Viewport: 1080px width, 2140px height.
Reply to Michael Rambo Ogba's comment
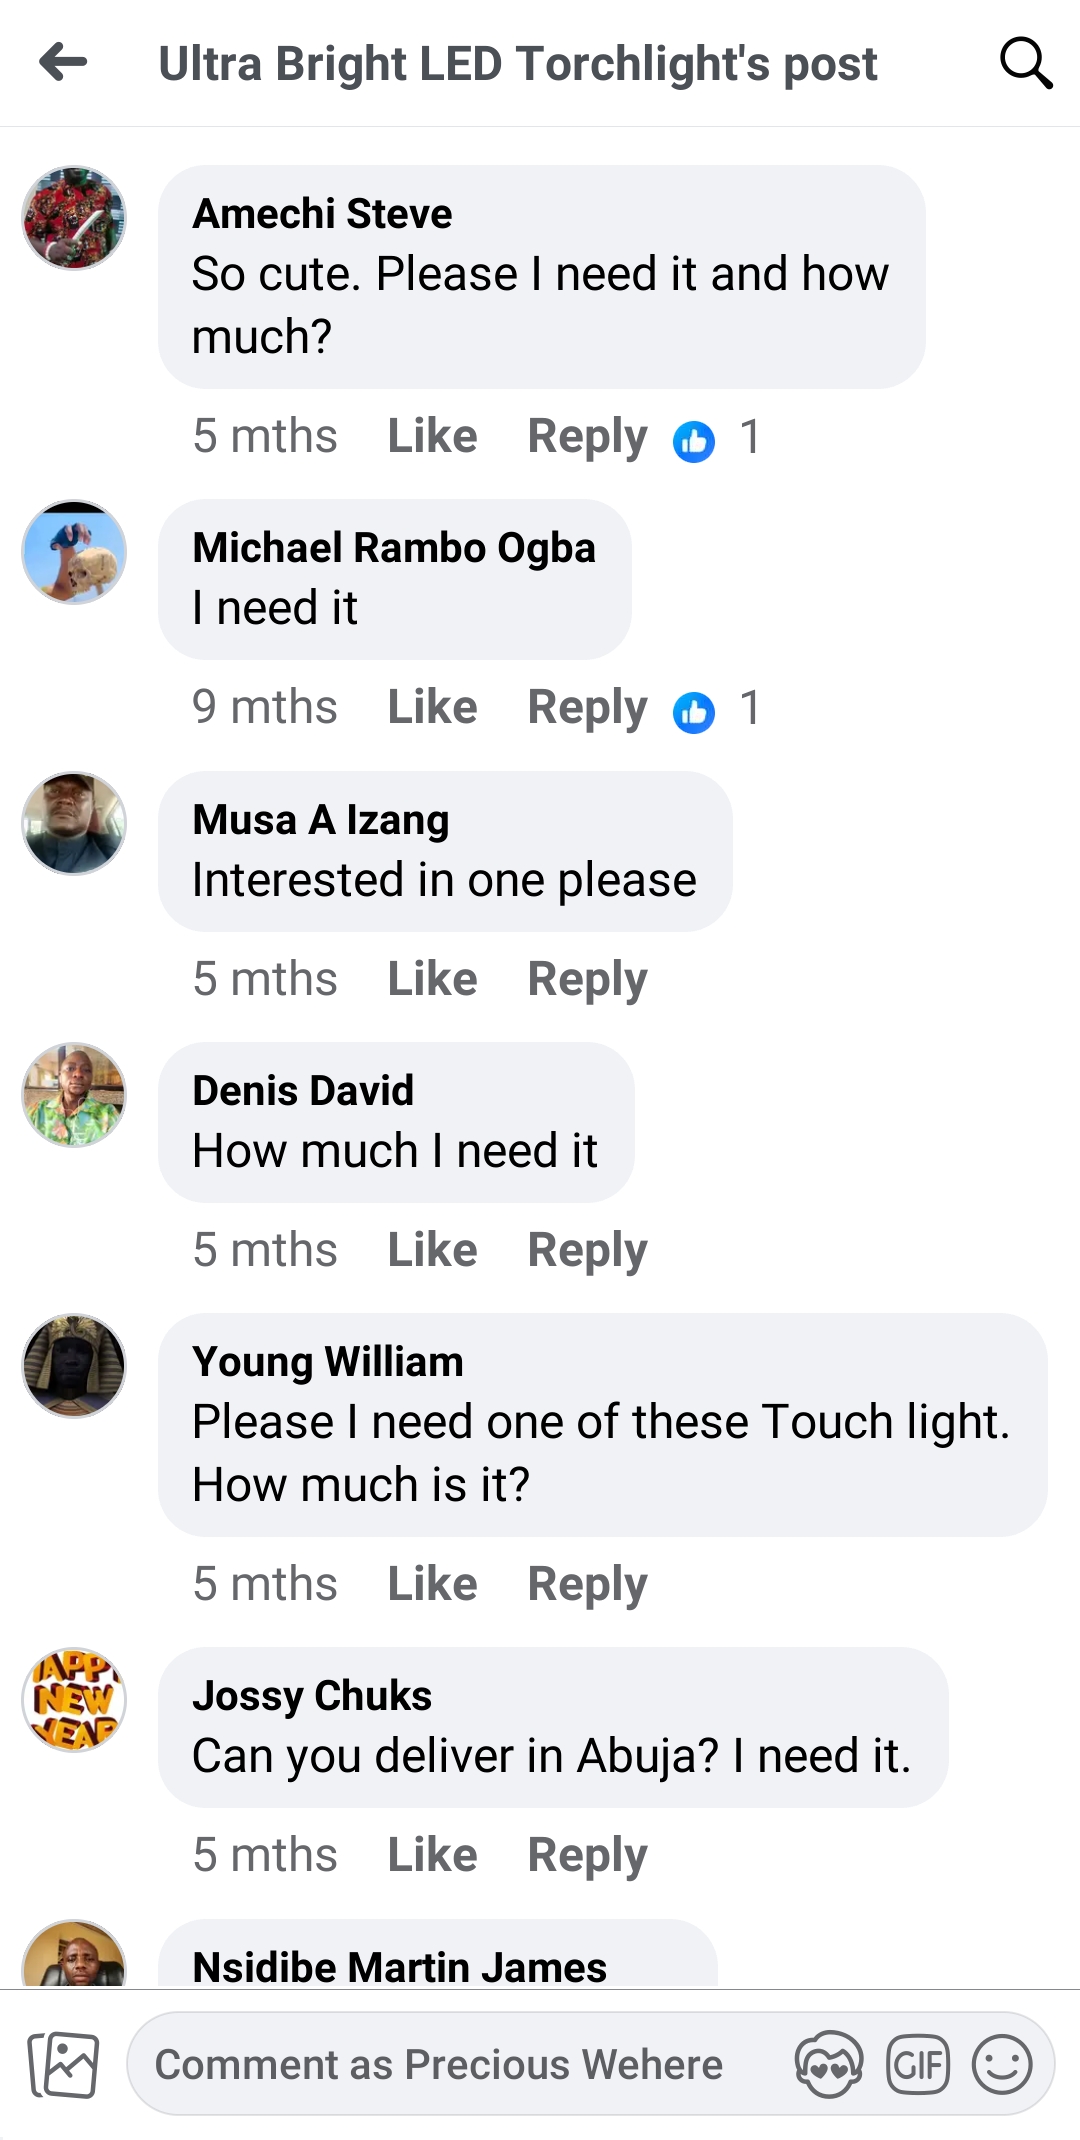(x=587, y=708)
